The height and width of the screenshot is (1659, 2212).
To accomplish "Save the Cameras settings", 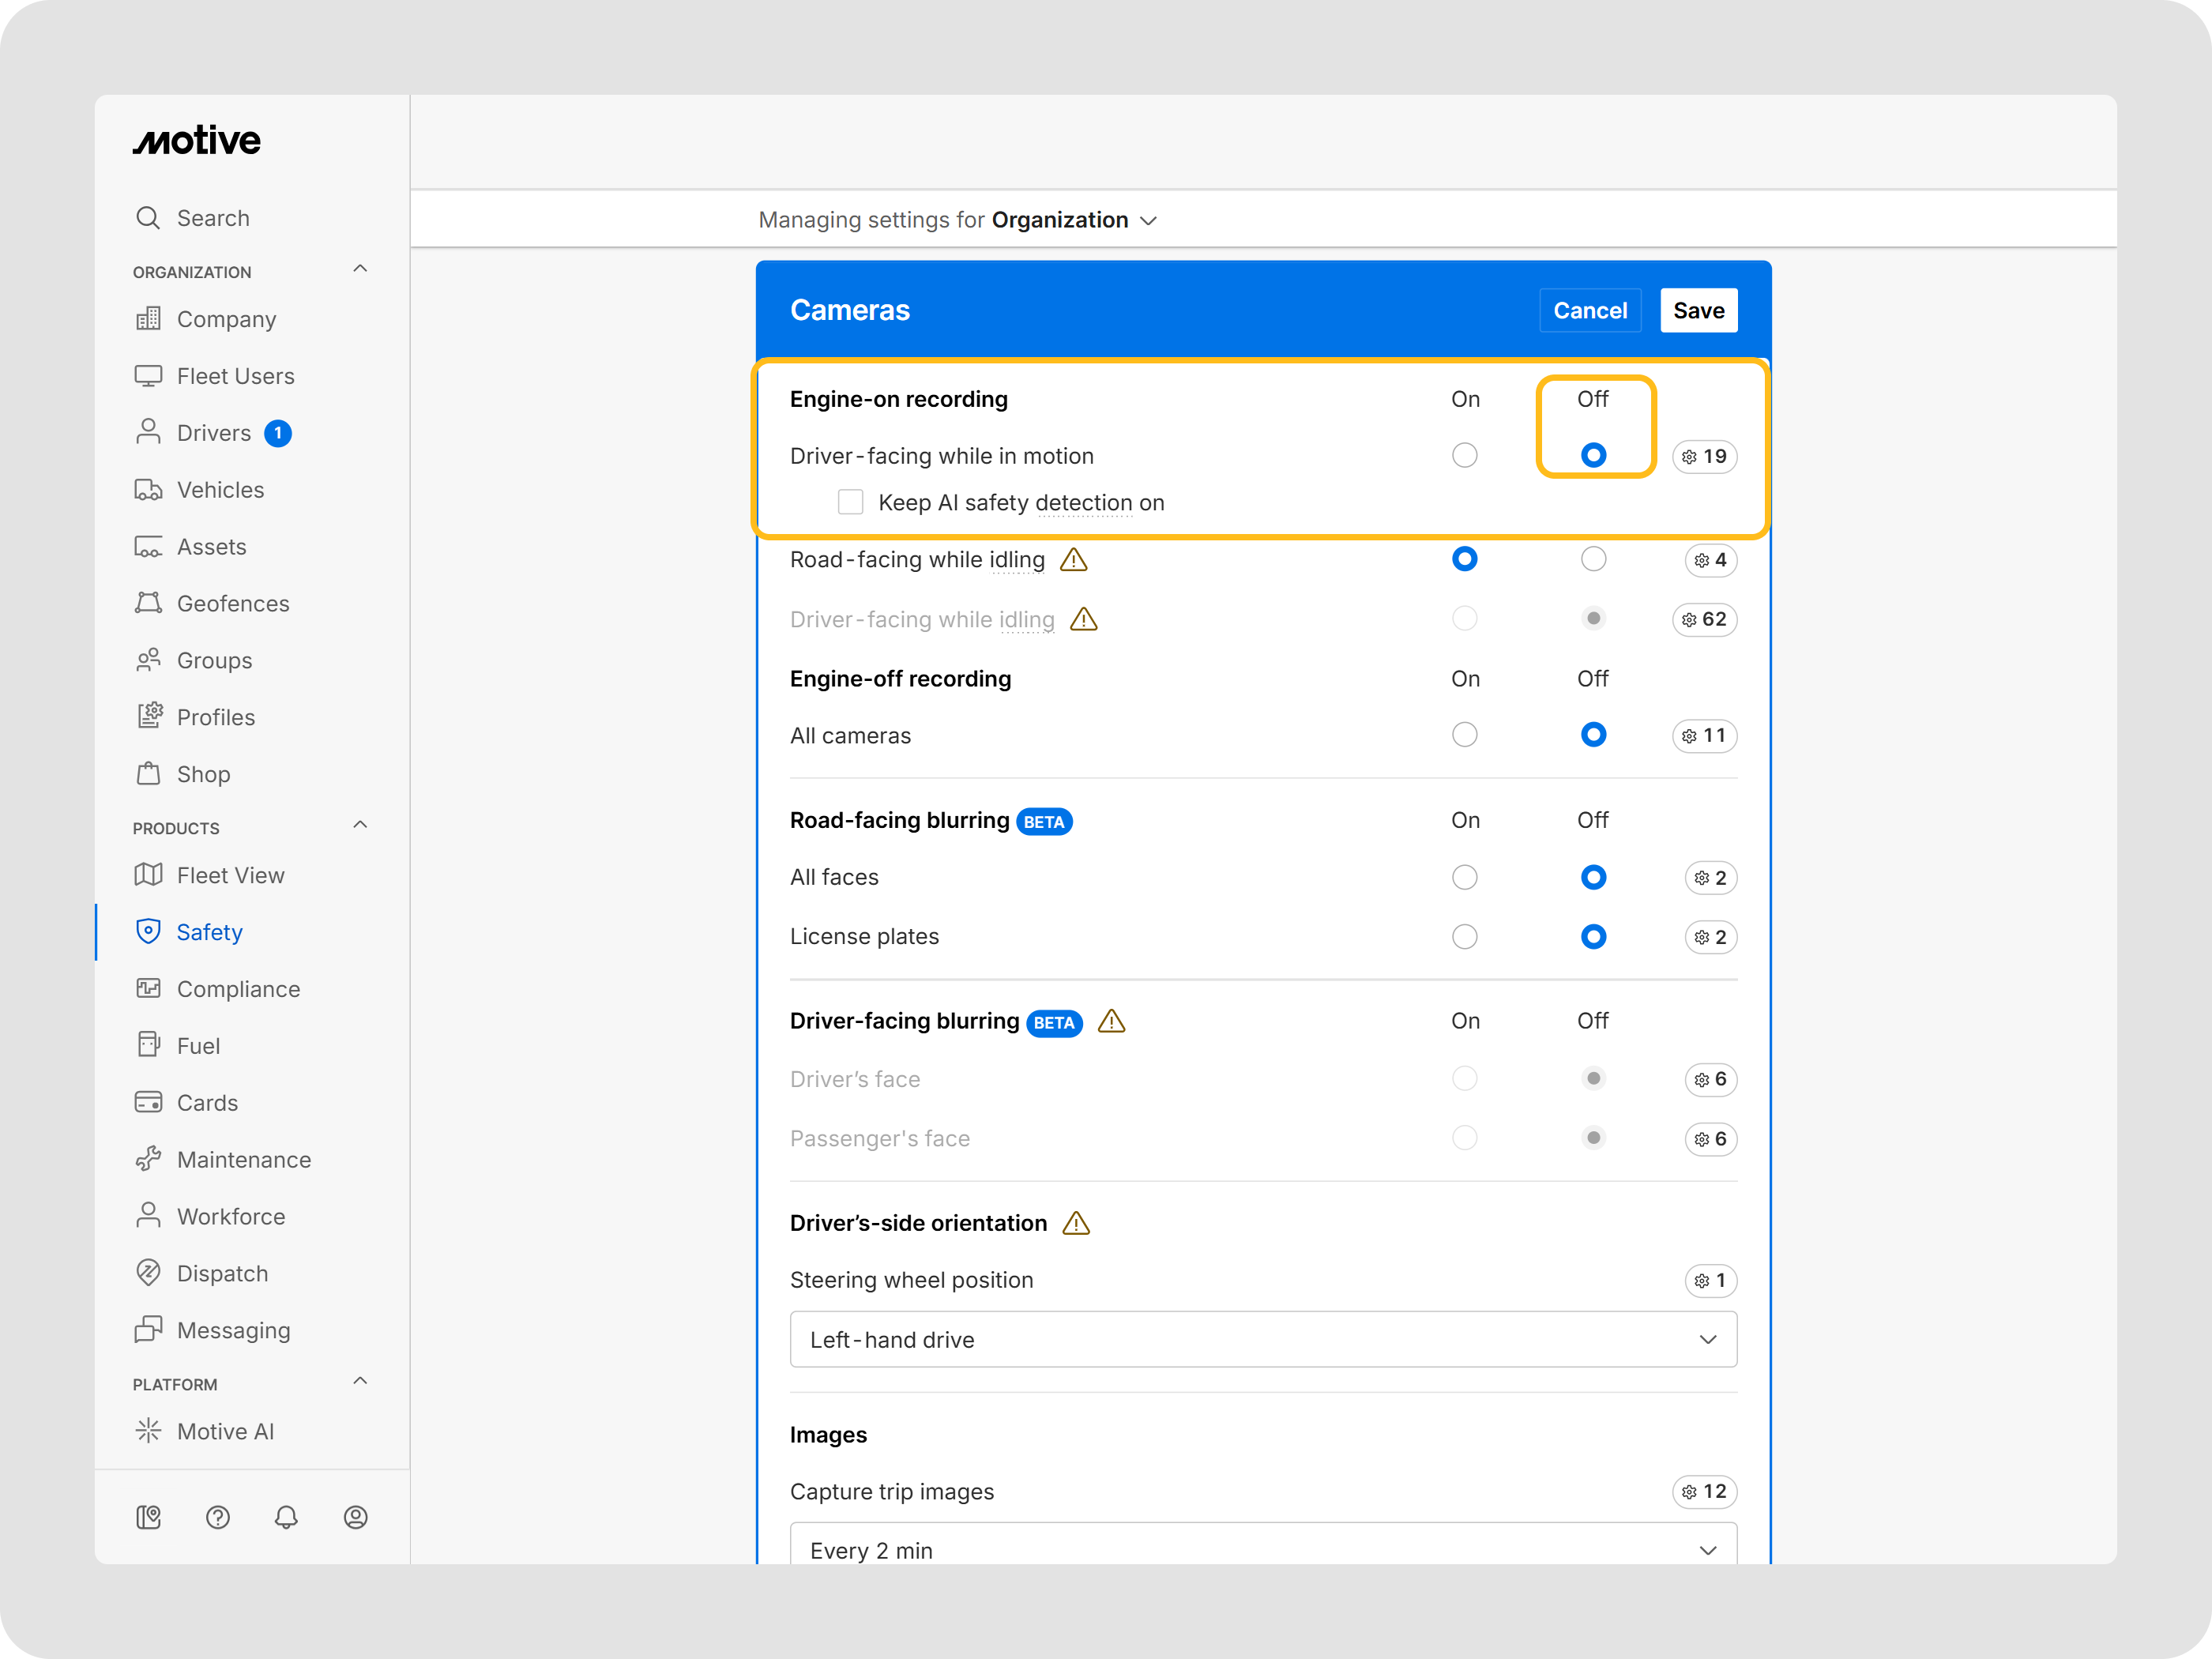I will point(1699,310).
